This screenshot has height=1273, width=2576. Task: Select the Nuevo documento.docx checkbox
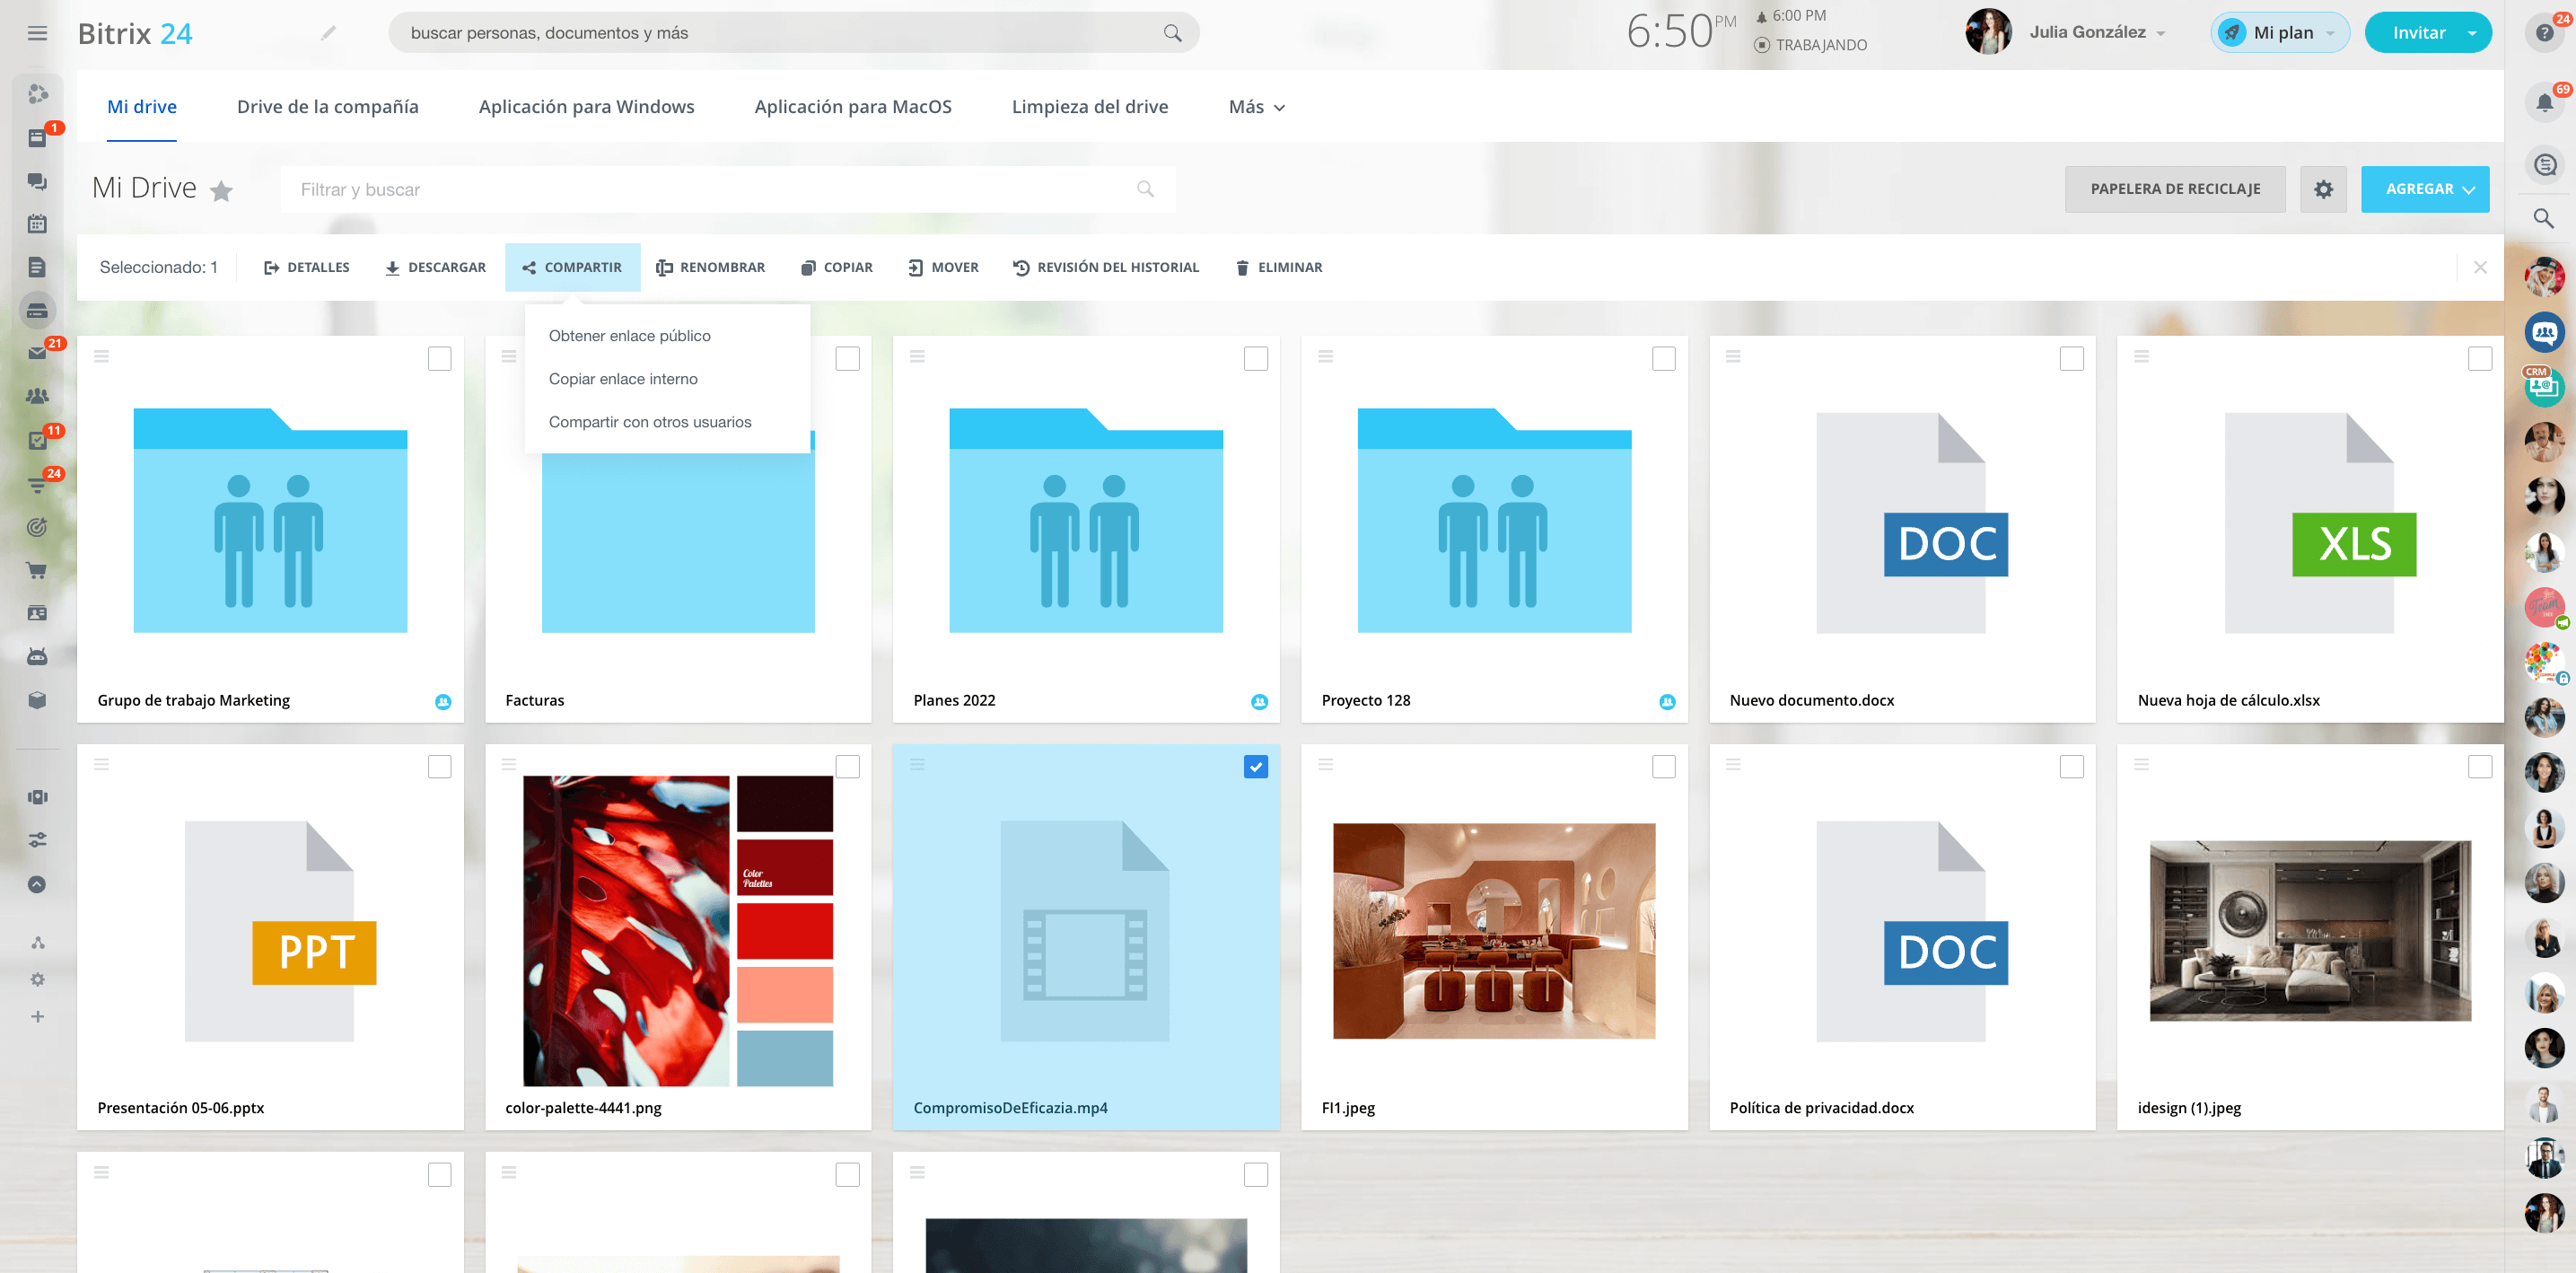pyautogui.click(x=2072, y=358)
